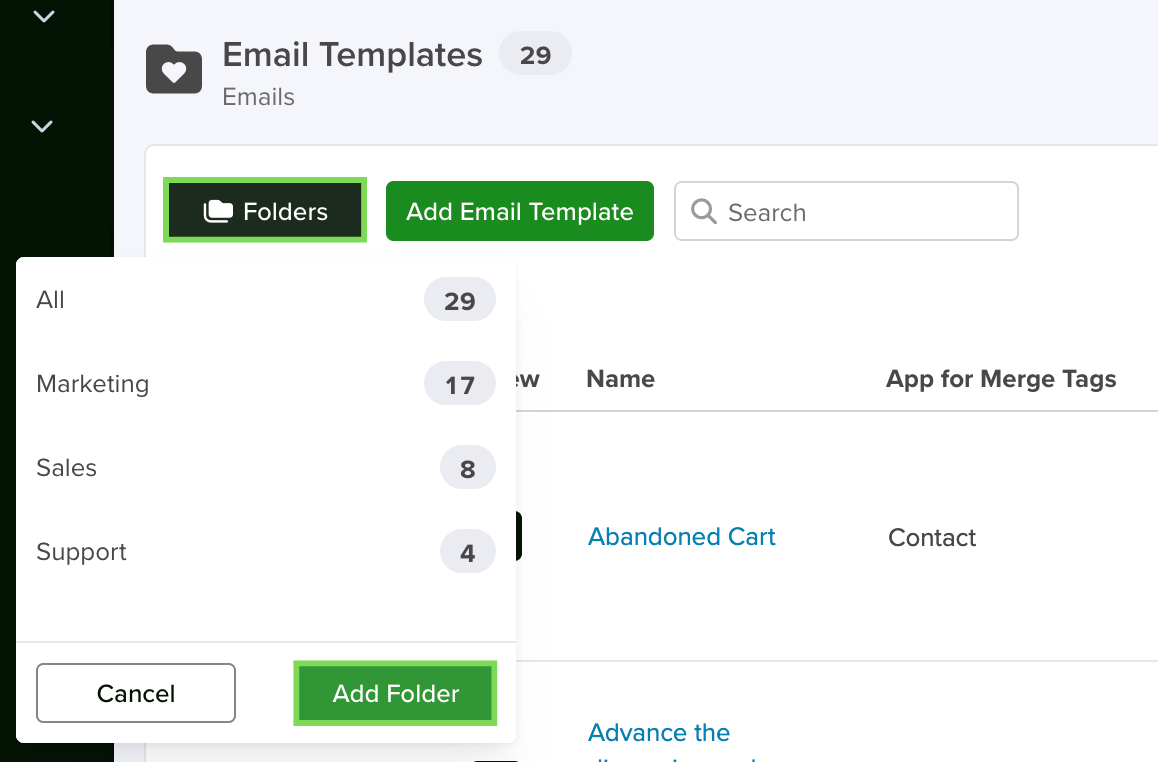Click the stacked folders icon on Folders button
This screenshot has height=762, width=1158.
click(x=218, y=211)
